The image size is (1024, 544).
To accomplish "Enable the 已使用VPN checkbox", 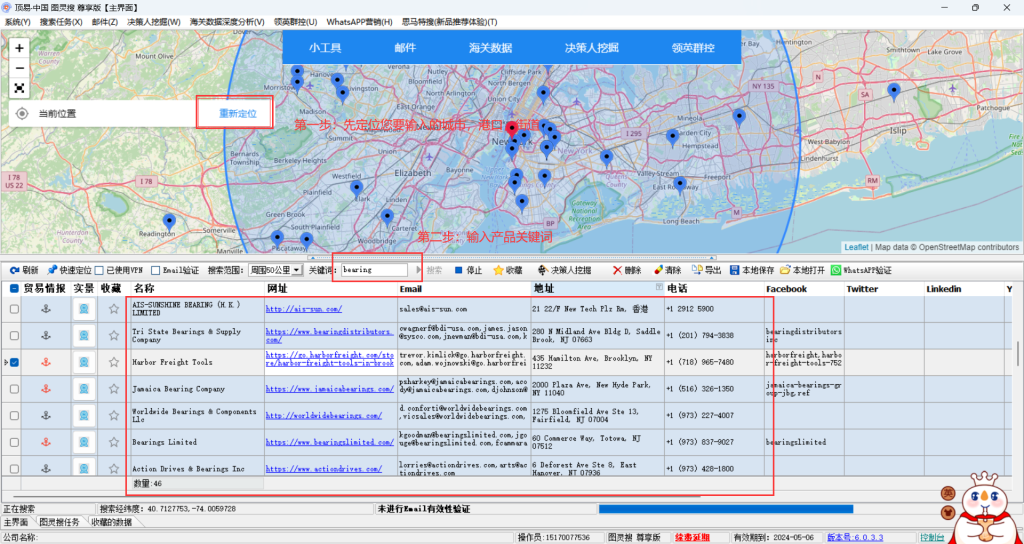I will point(99,270).
